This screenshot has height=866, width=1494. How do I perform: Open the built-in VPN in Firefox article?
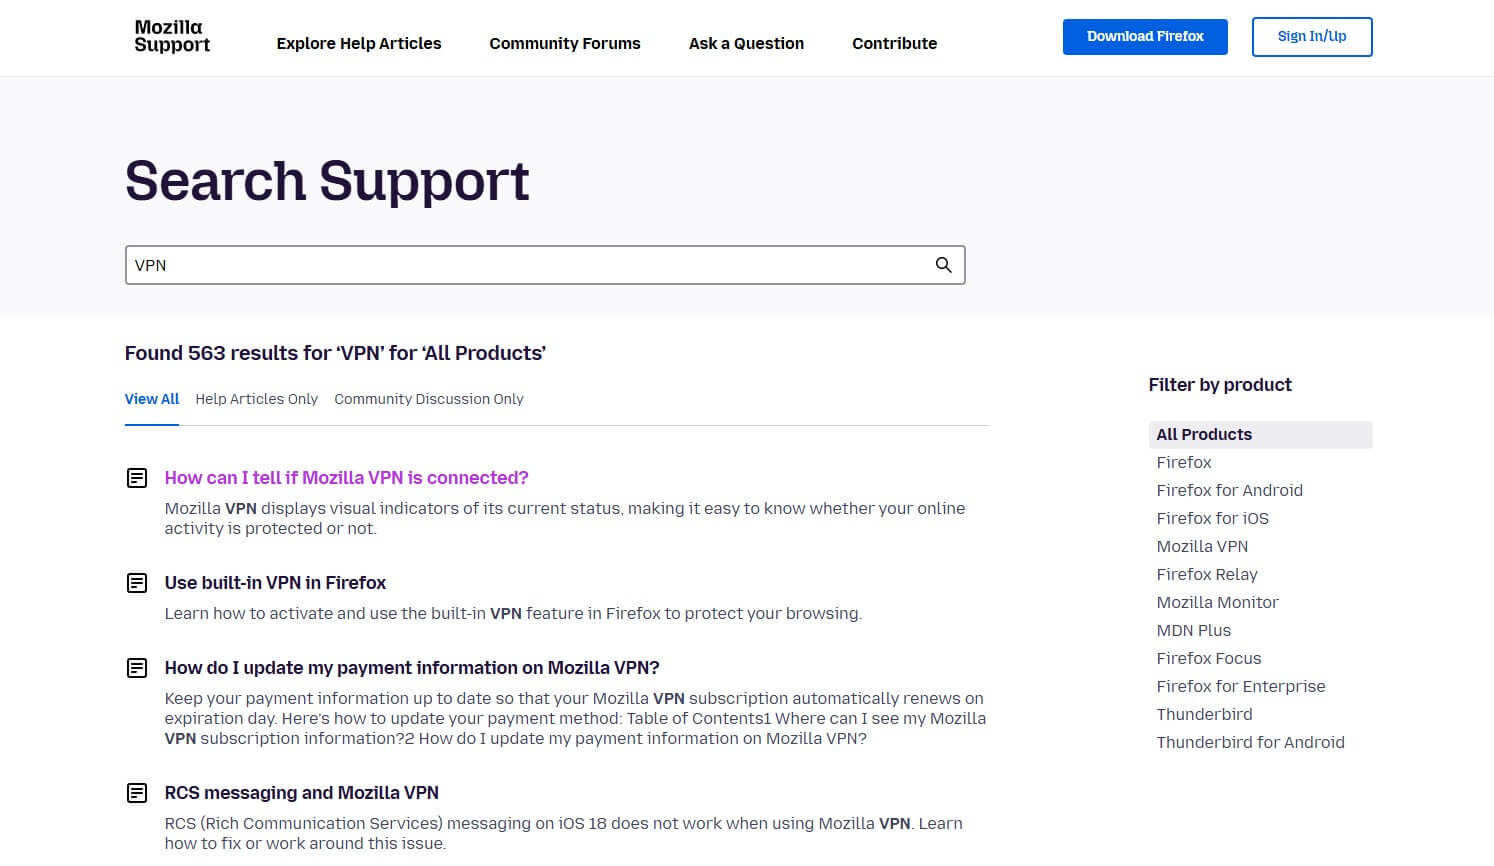tap(275, 583)
